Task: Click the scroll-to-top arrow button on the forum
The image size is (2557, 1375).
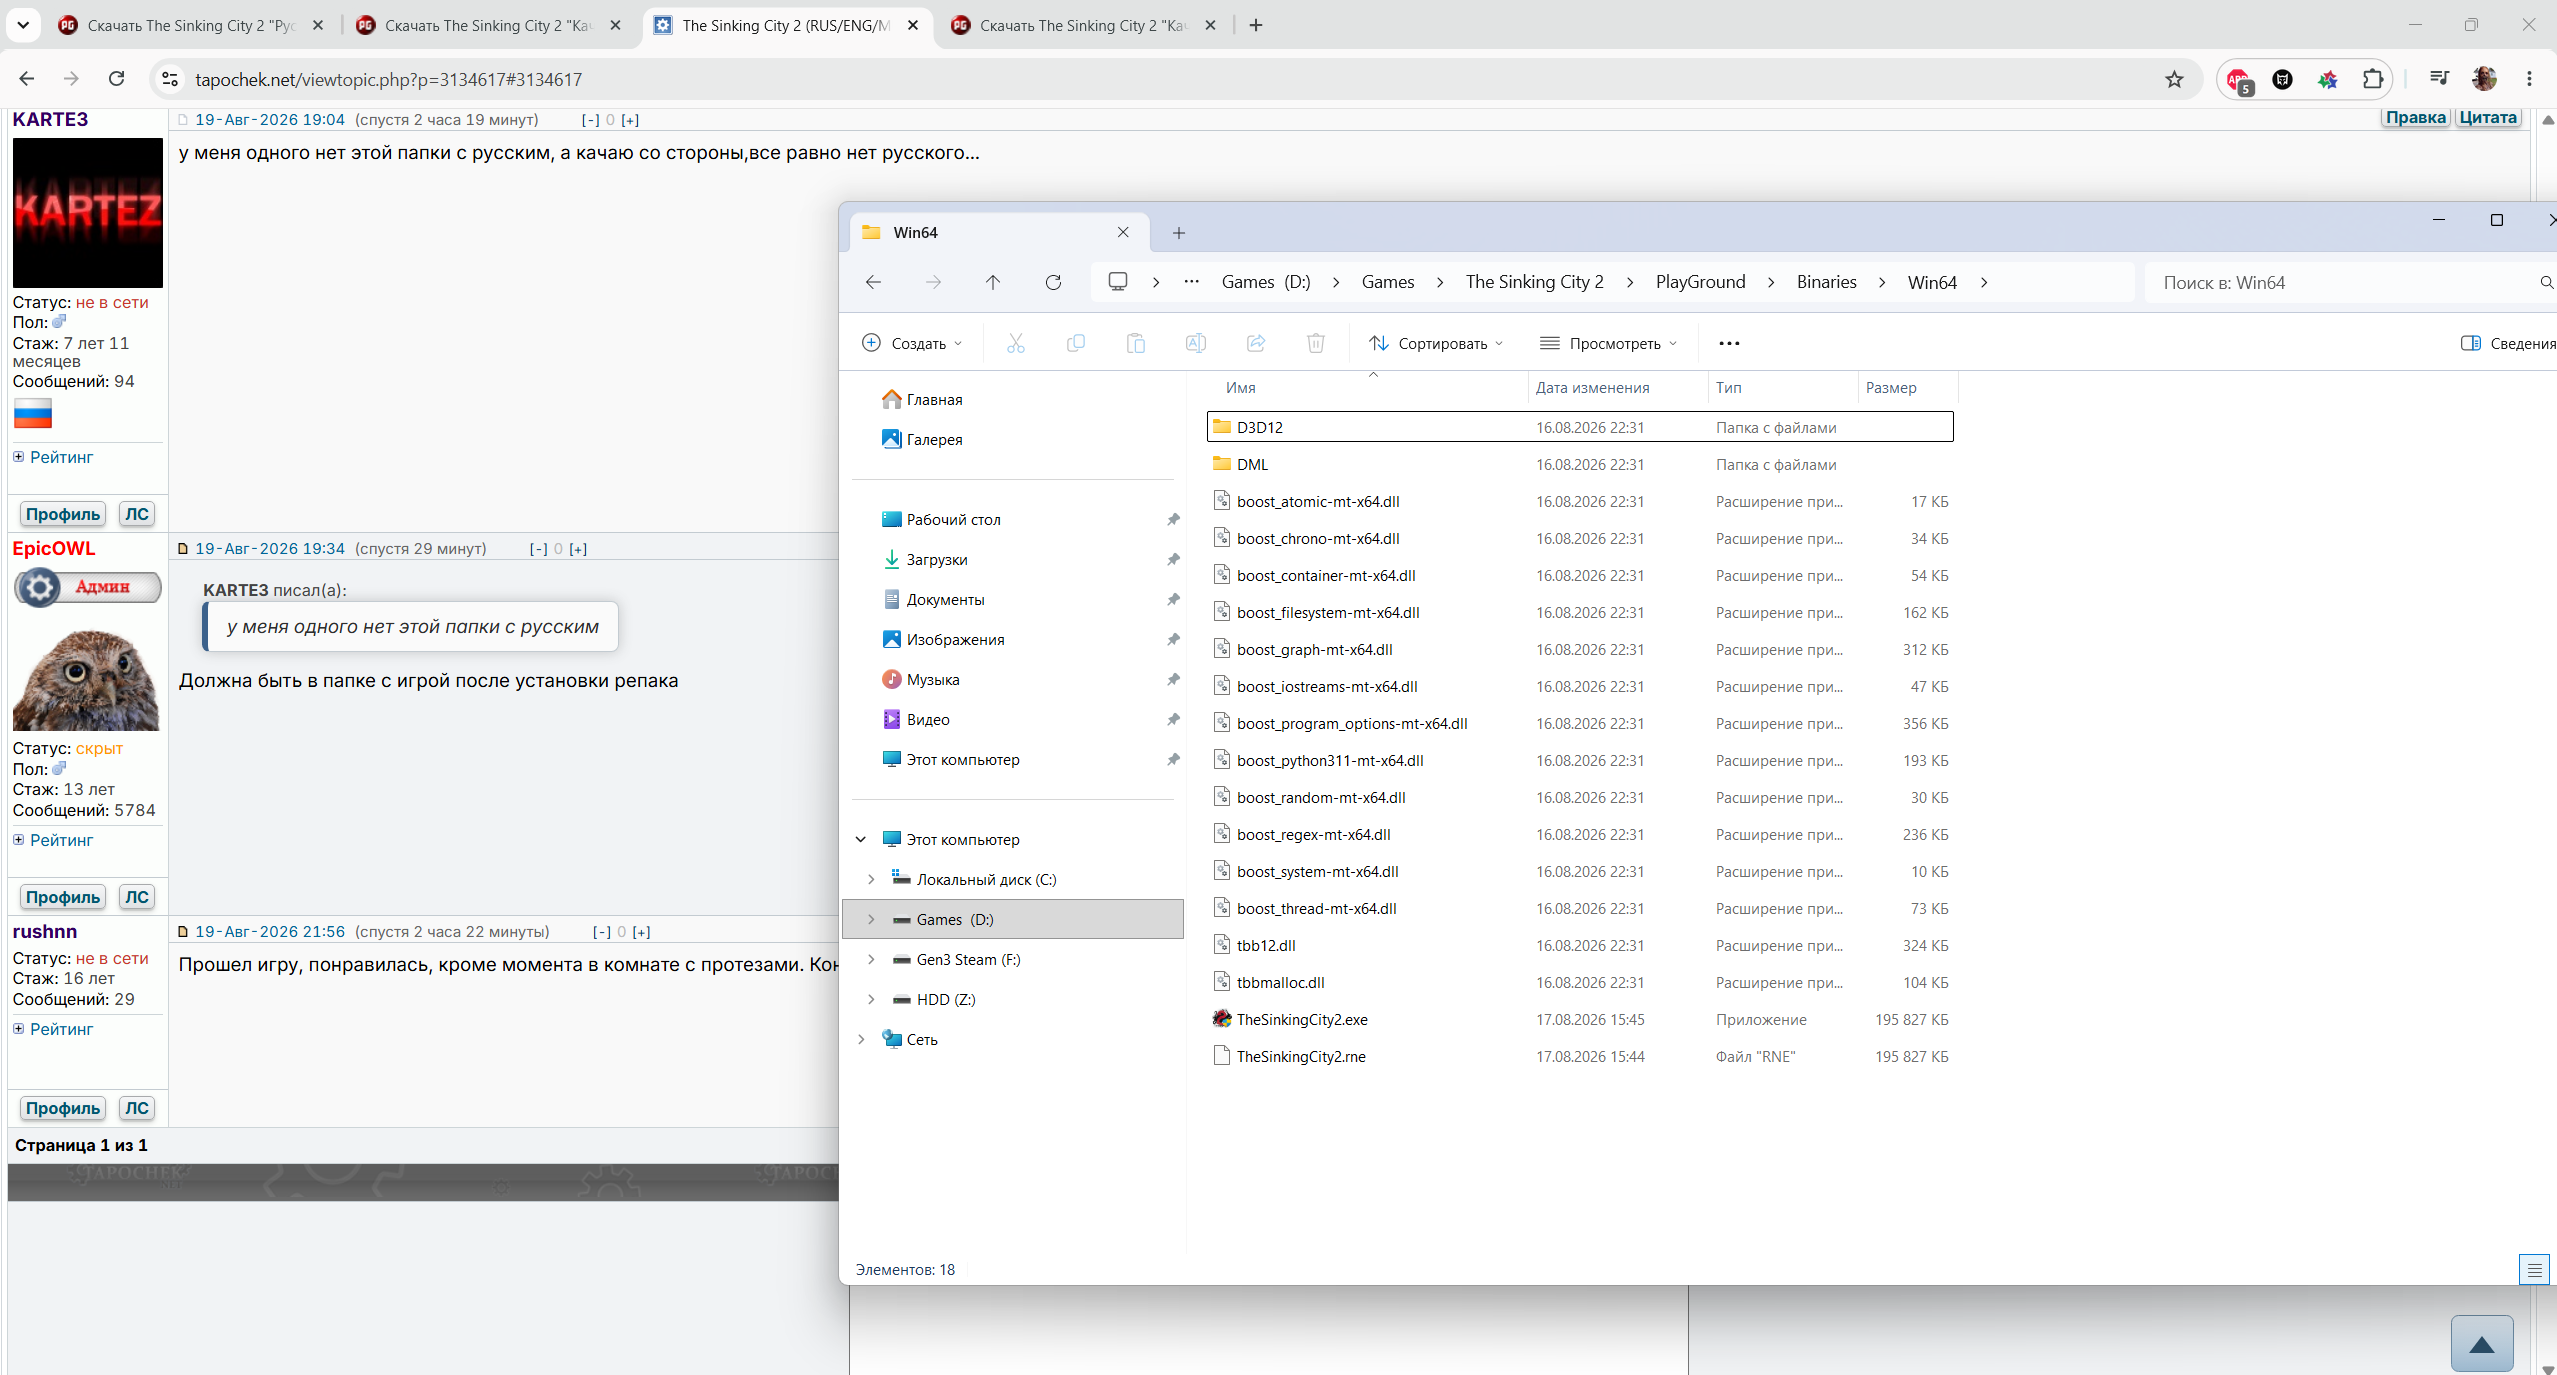Action: [x=2482, y=1343]
